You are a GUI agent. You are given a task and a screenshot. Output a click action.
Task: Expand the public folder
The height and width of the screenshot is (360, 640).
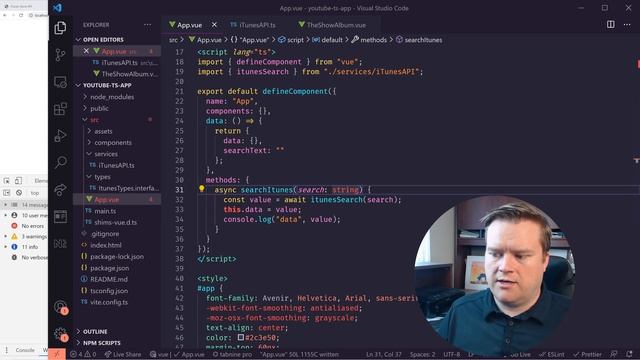[85, 108]
